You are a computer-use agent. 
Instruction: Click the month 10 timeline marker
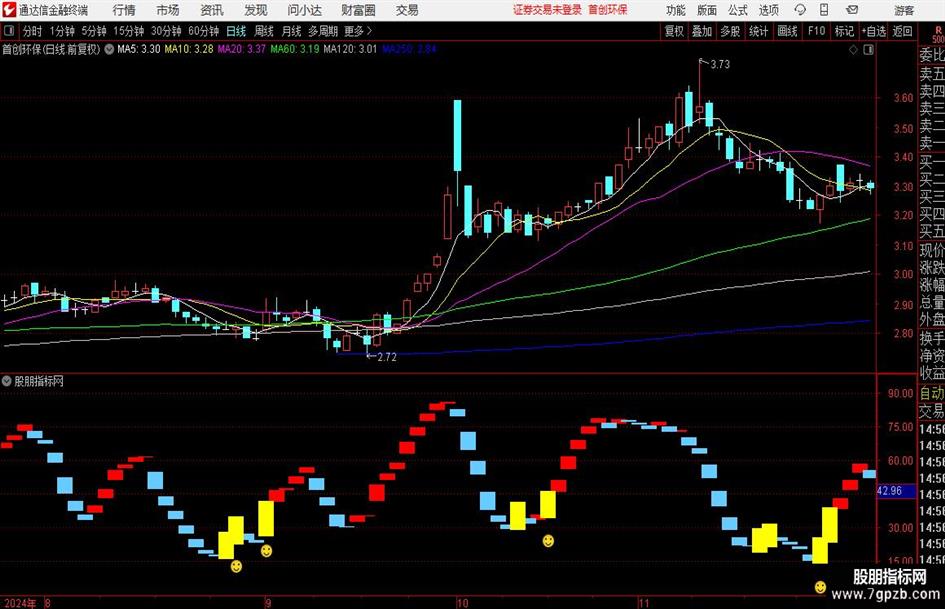(462, 603)
